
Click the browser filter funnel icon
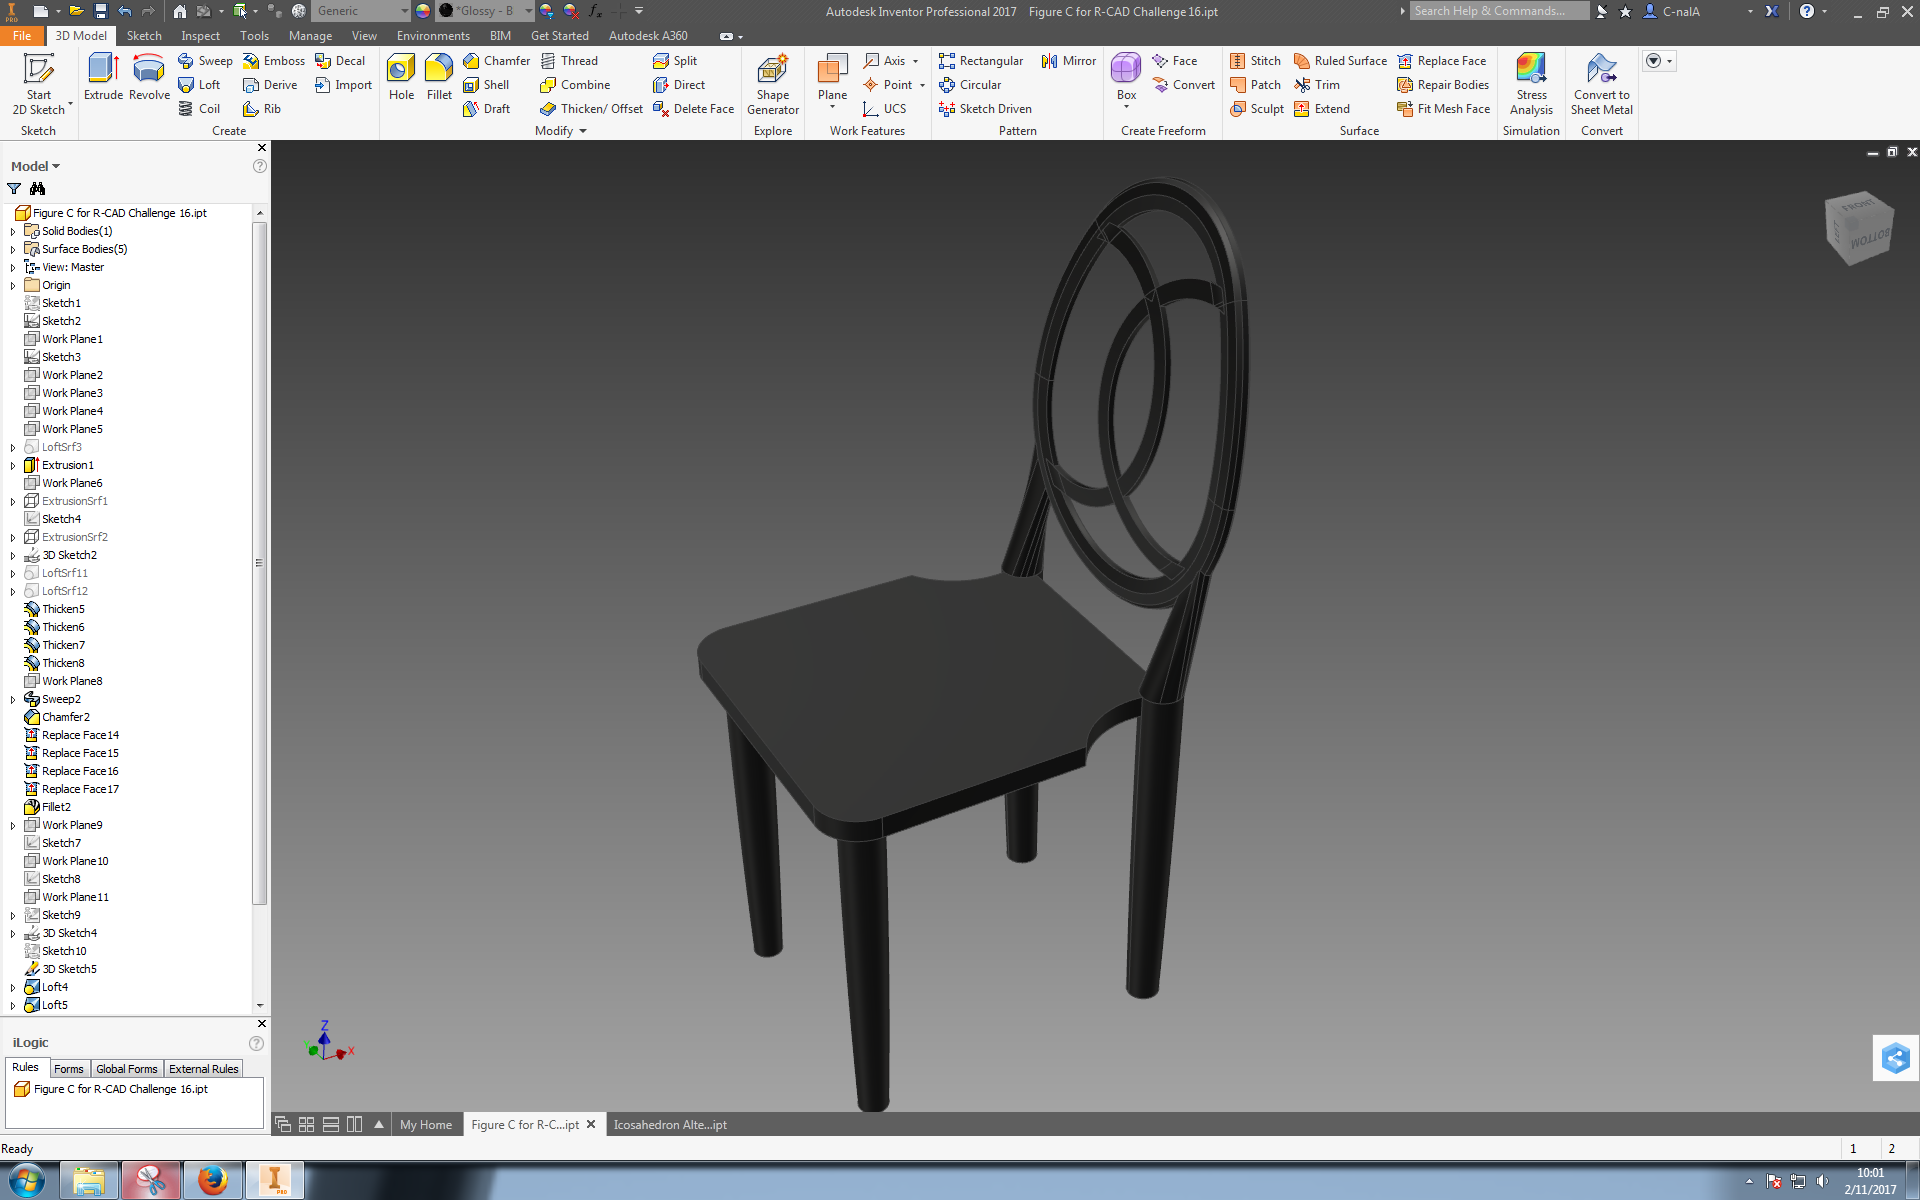point(14,189)
